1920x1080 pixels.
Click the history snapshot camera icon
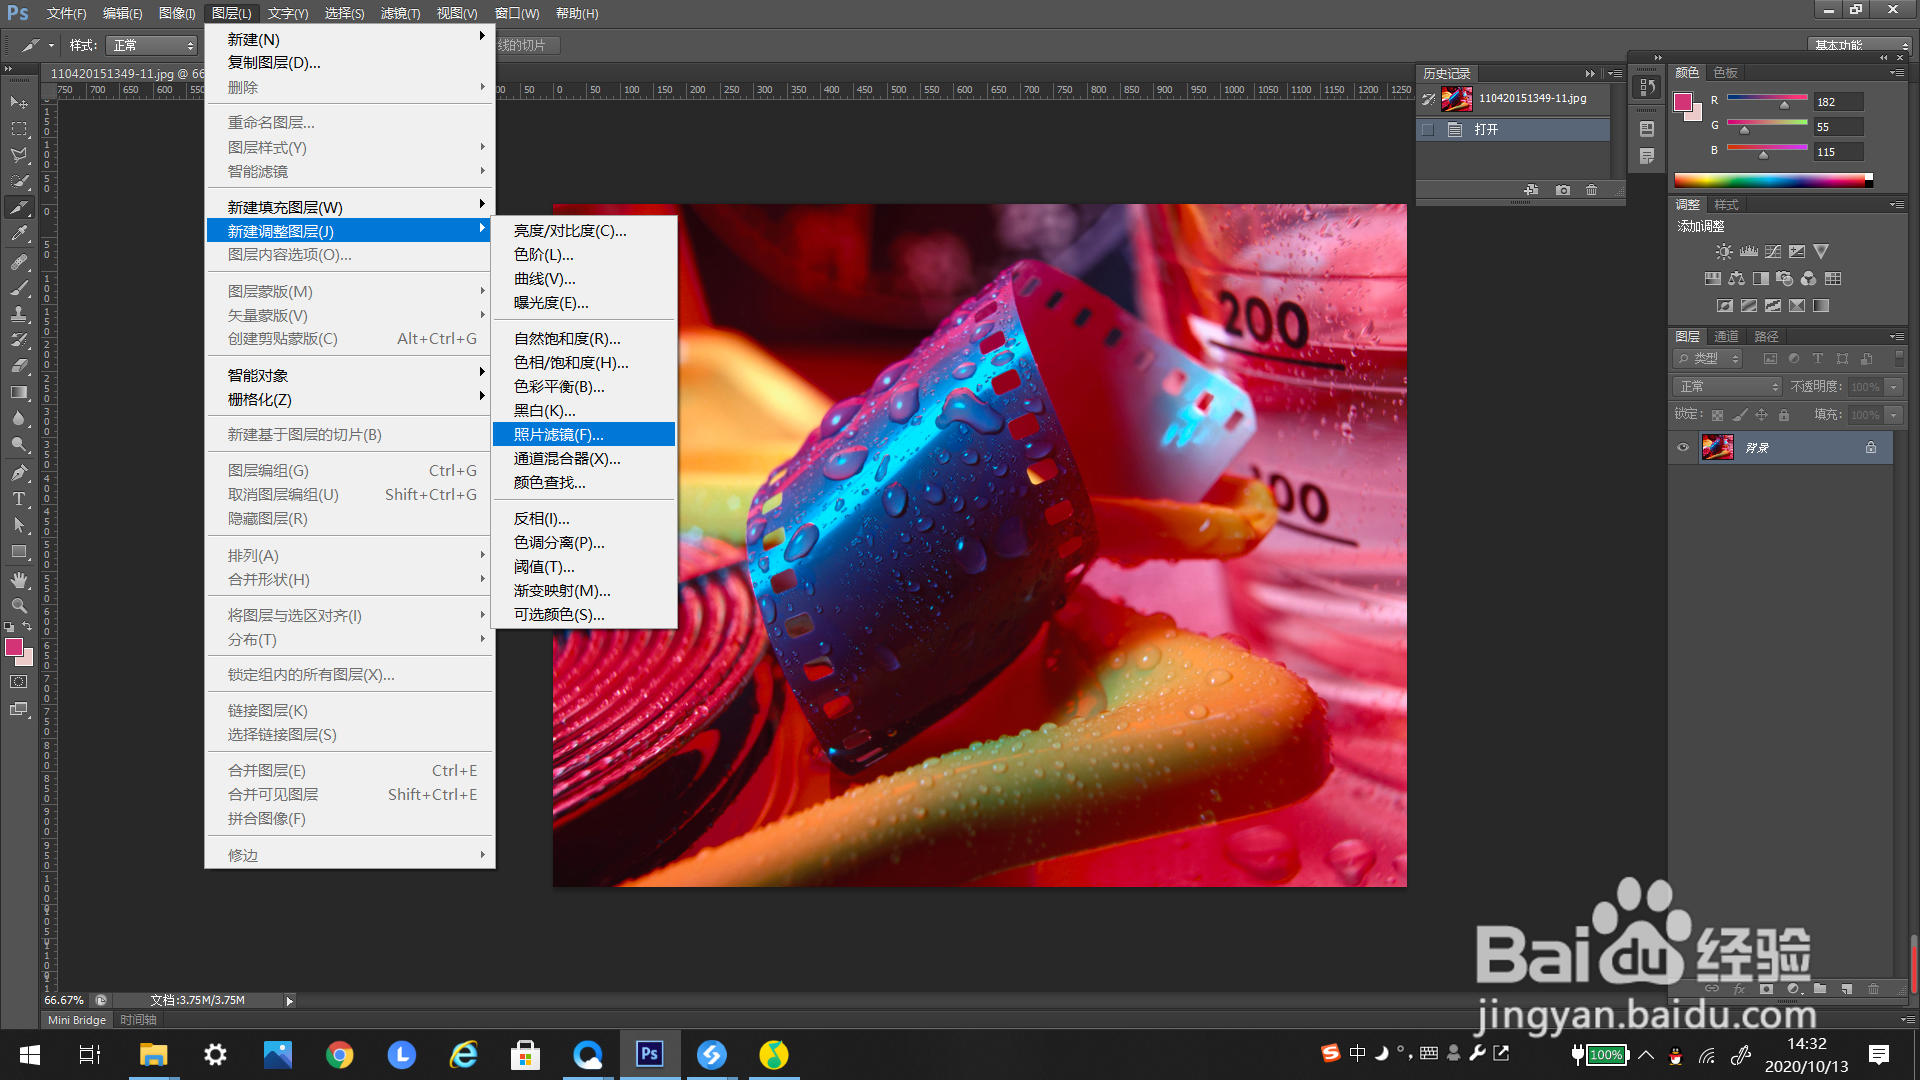[1563, 190]
